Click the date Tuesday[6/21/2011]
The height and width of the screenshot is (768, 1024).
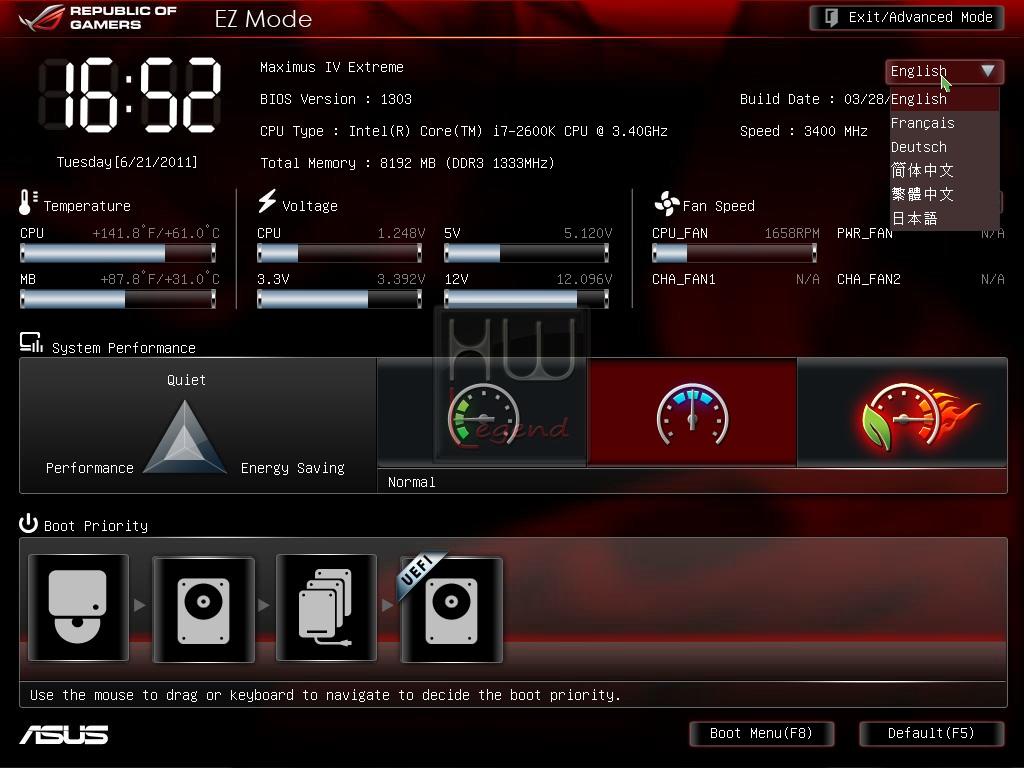tap(127, 162)
